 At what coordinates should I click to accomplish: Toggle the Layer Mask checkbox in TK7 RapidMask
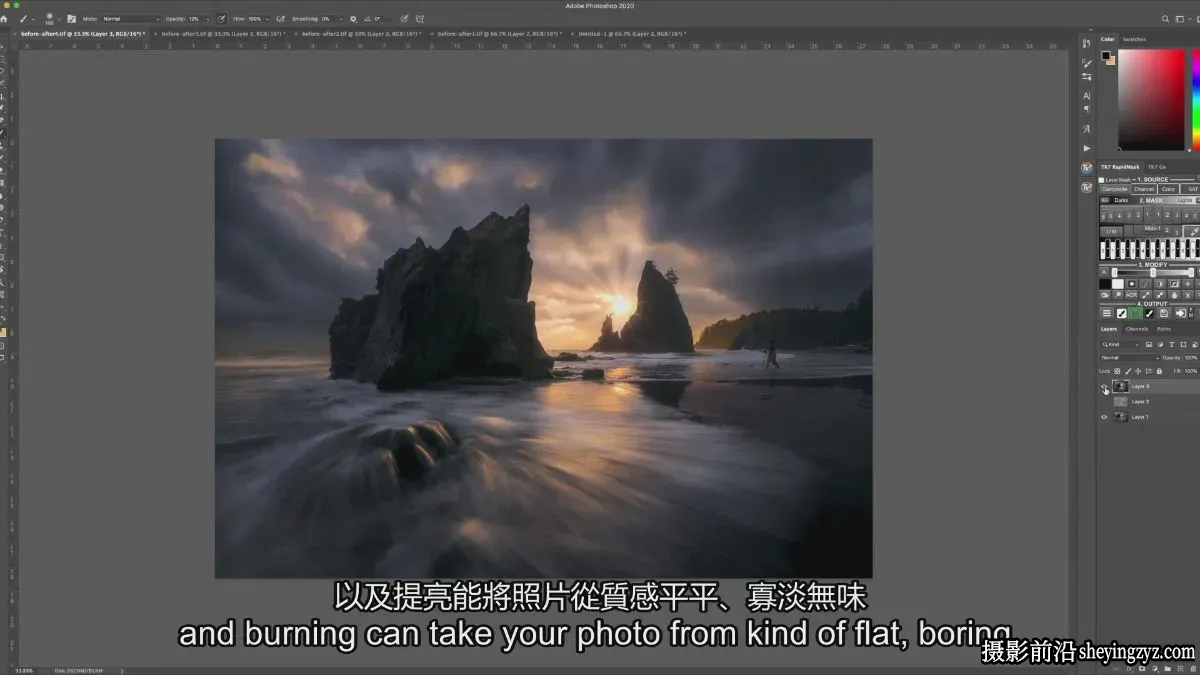pyautogui.click(x=1102, y=179)
